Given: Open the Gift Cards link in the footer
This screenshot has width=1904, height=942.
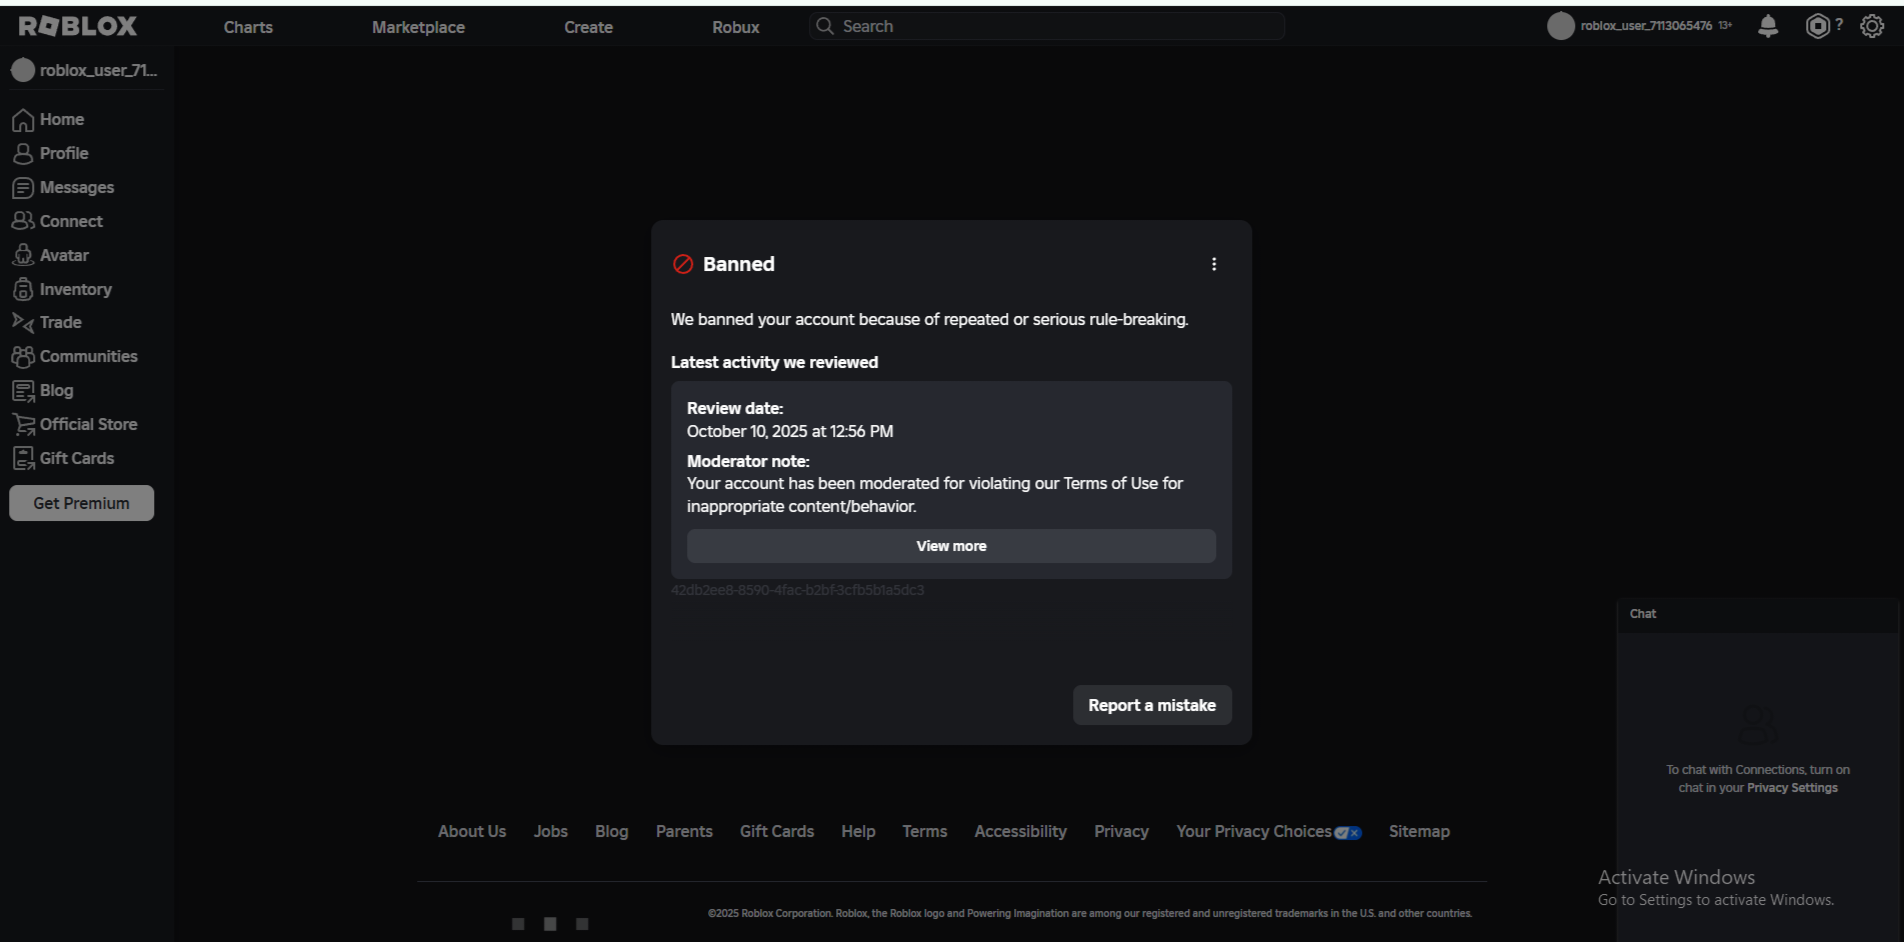Looking at the screenshot, I should (777, 832).
